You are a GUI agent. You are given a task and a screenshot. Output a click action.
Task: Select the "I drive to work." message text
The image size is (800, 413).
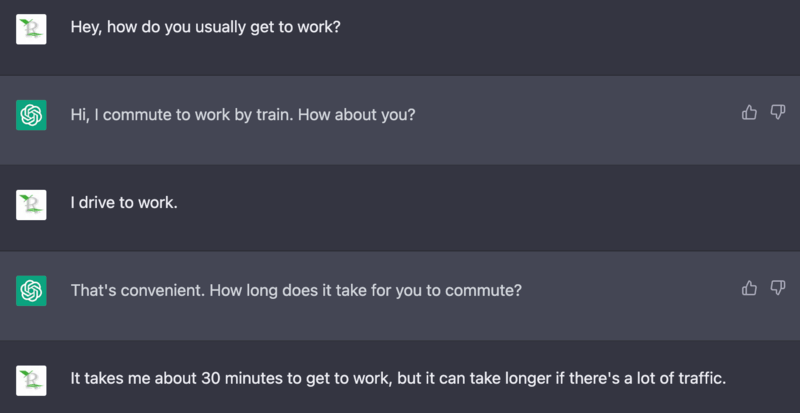click(123, 203)
